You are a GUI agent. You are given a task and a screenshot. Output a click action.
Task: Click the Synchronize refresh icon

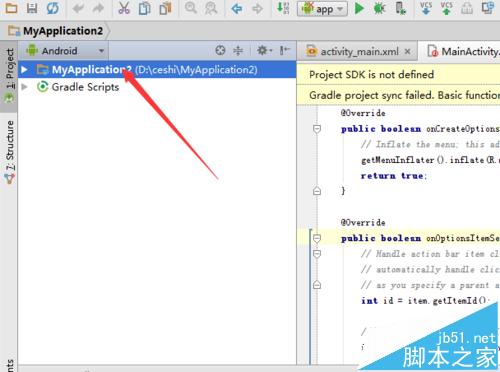tap(53, 8)
